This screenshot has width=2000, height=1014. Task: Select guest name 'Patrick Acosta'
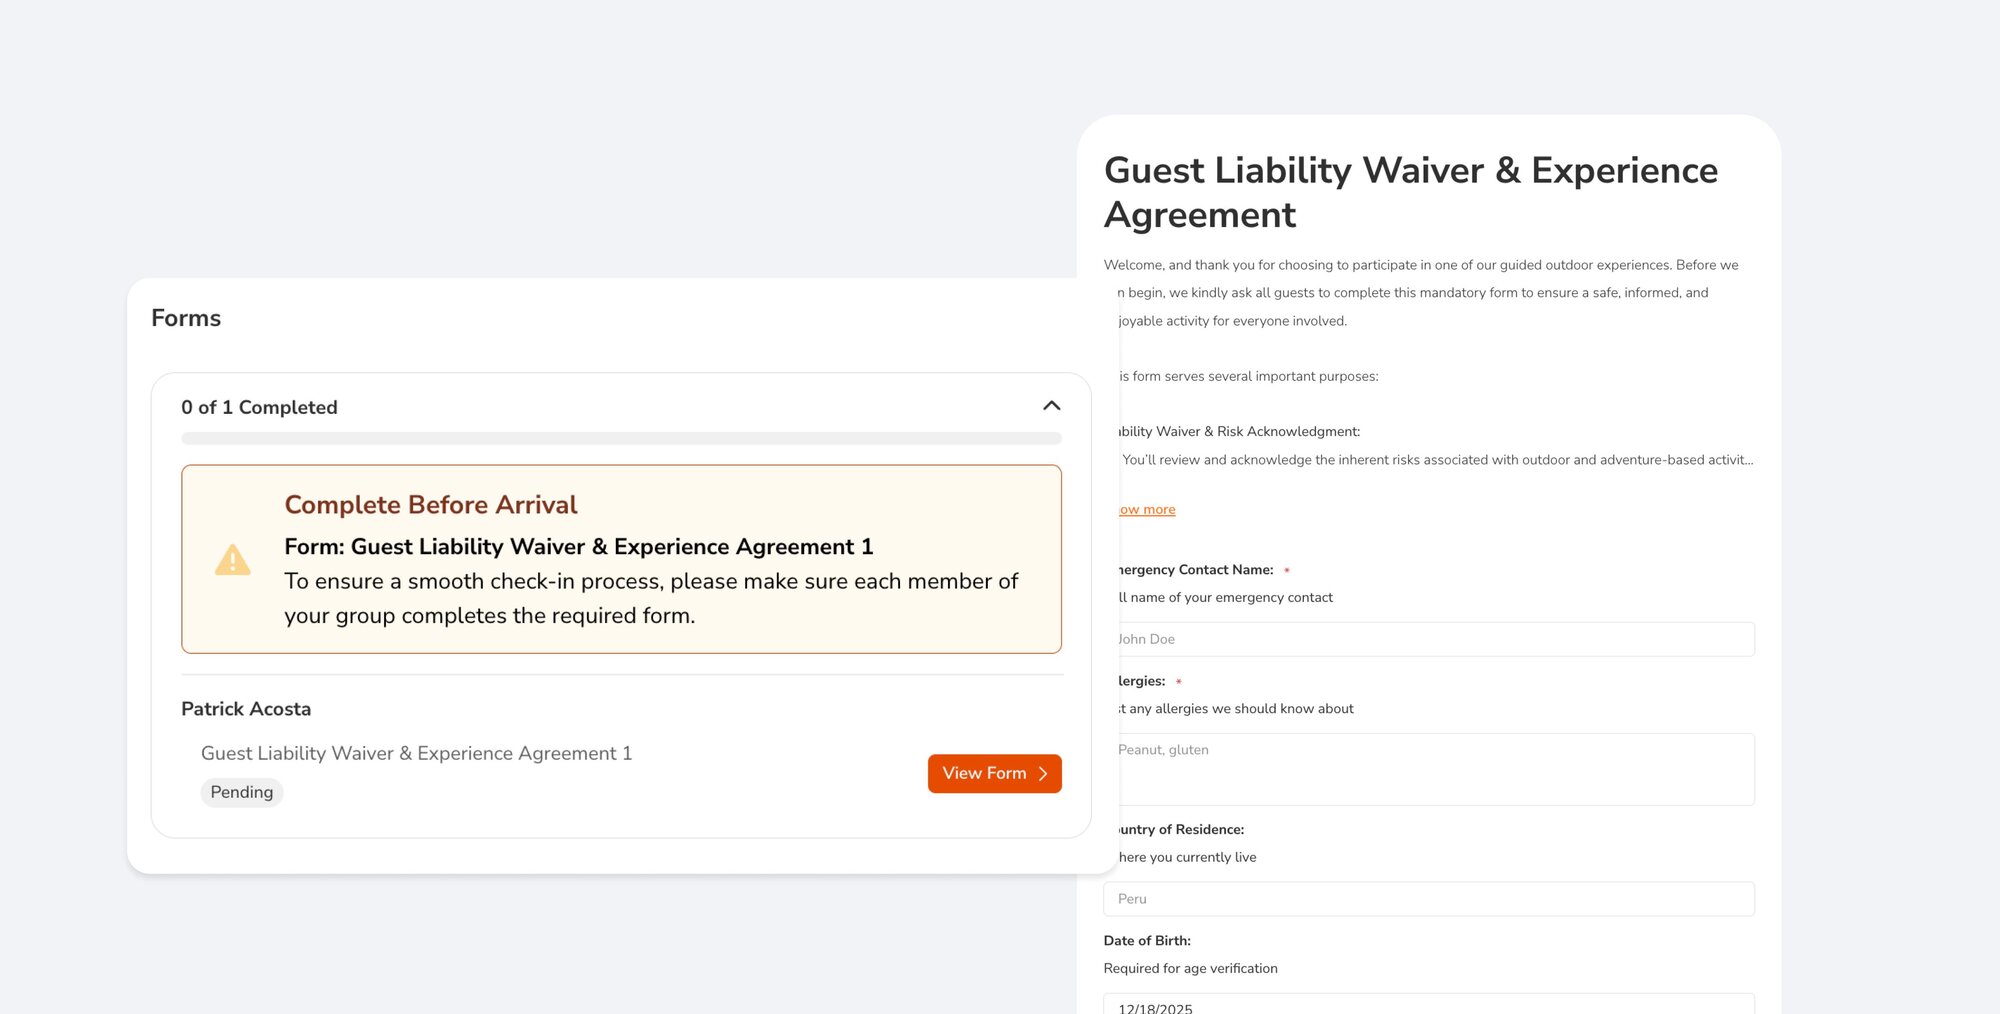(x=245, y=708)
